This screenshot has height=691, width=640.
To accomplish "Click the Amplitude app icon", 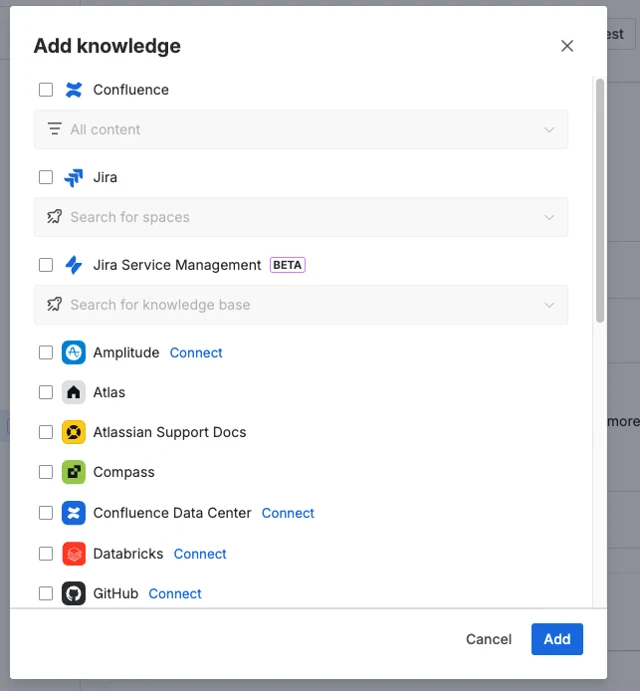I will click(x=74, y=353).
